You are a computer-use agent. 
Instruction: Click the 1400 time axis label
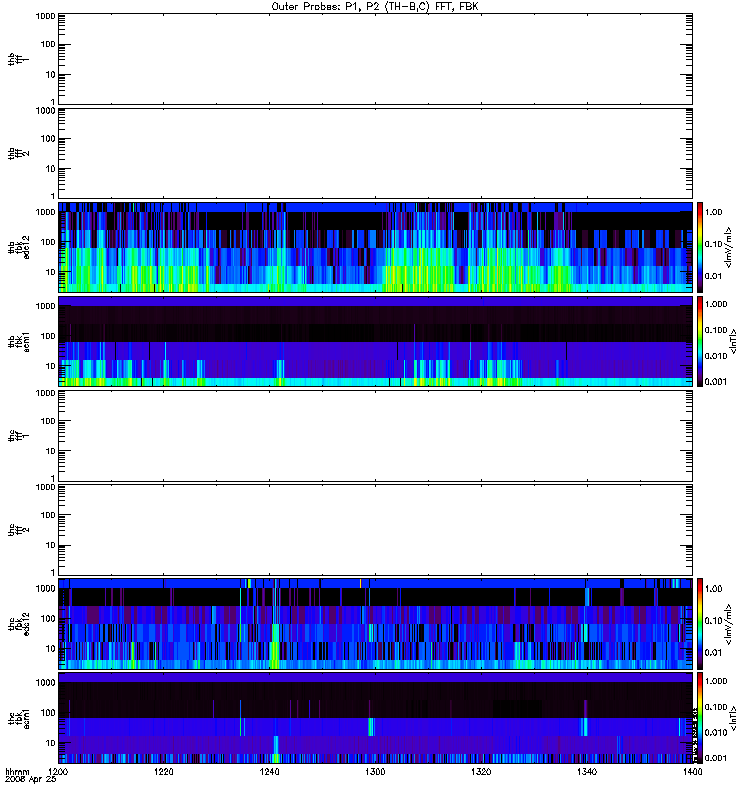coord(692,771)
